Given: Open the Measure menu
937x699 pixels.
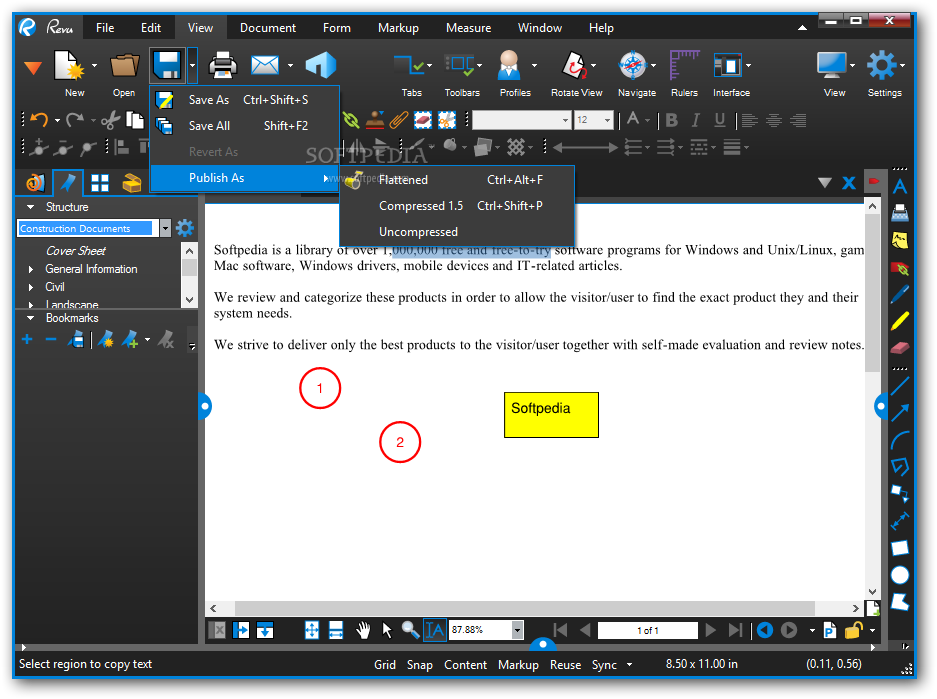Looking at the screenshot, I should coord(468,28).
